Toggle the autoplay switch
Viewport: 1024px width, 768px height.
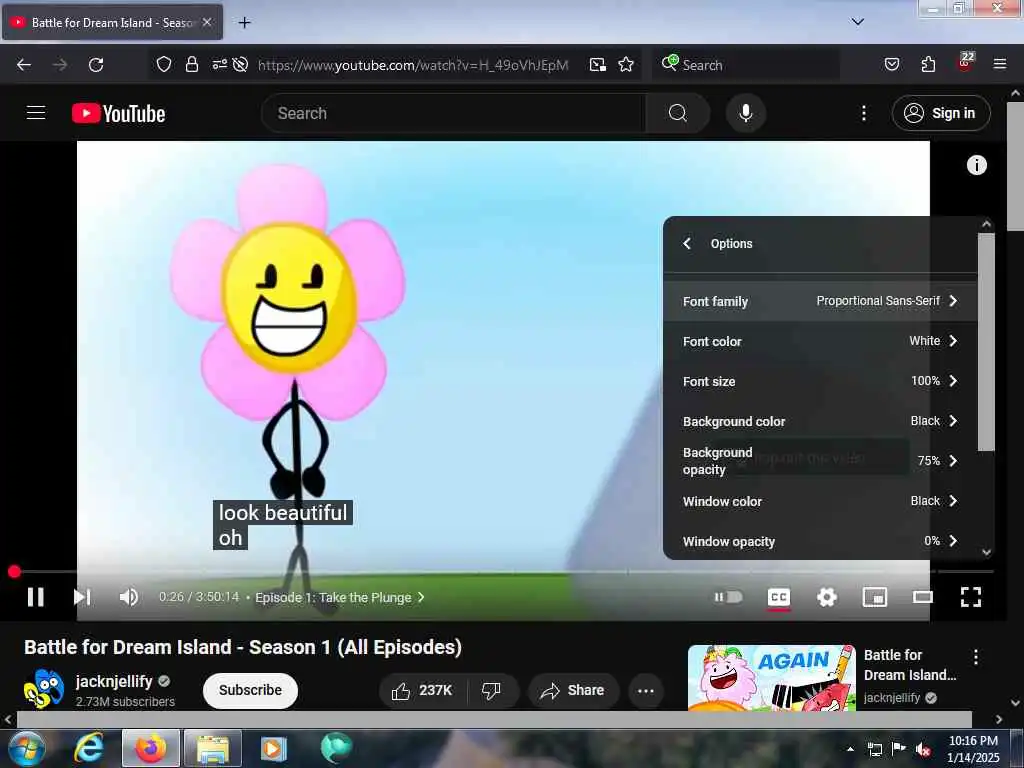coord(728,597)
